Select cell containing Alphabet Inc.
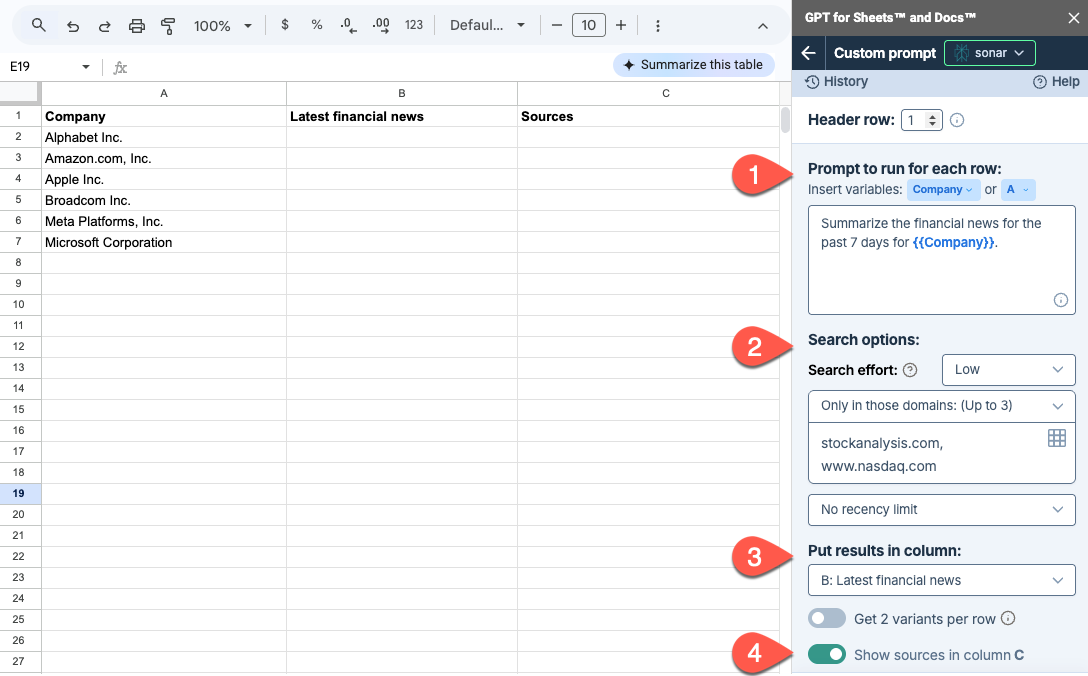 click(x=164, y=137)
